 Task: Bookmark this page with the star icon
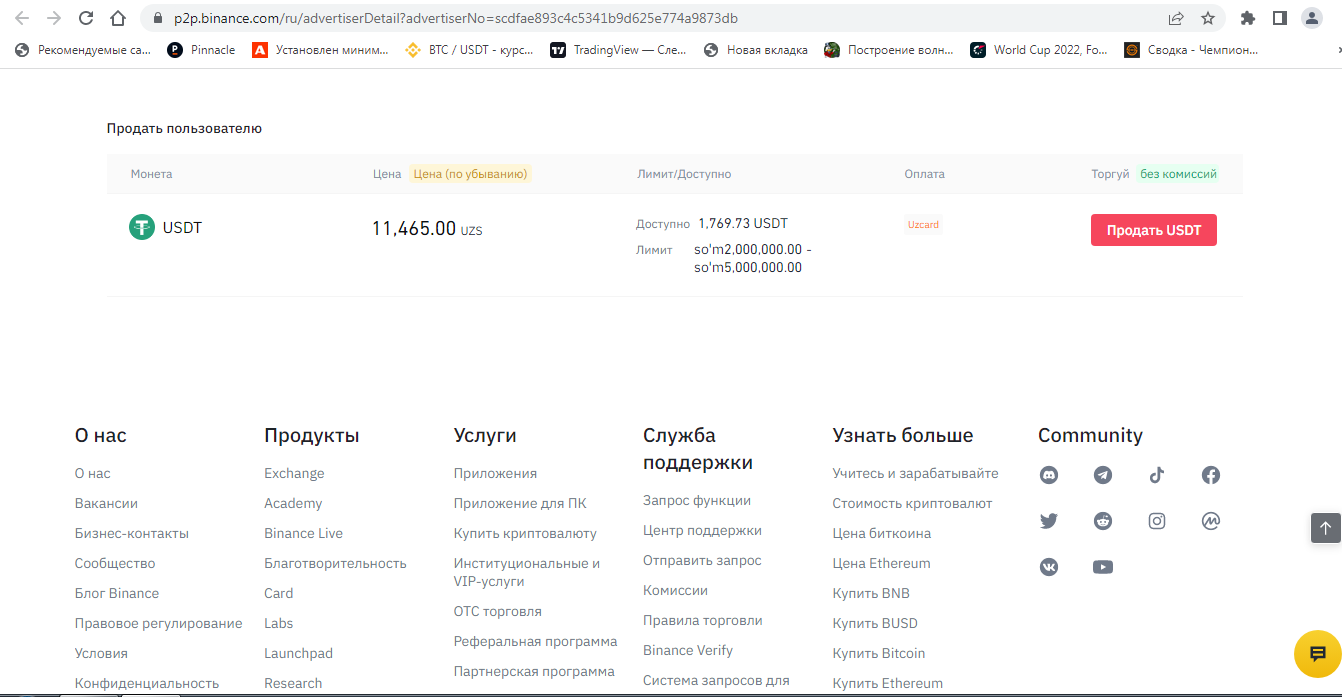click(1208, 18)
